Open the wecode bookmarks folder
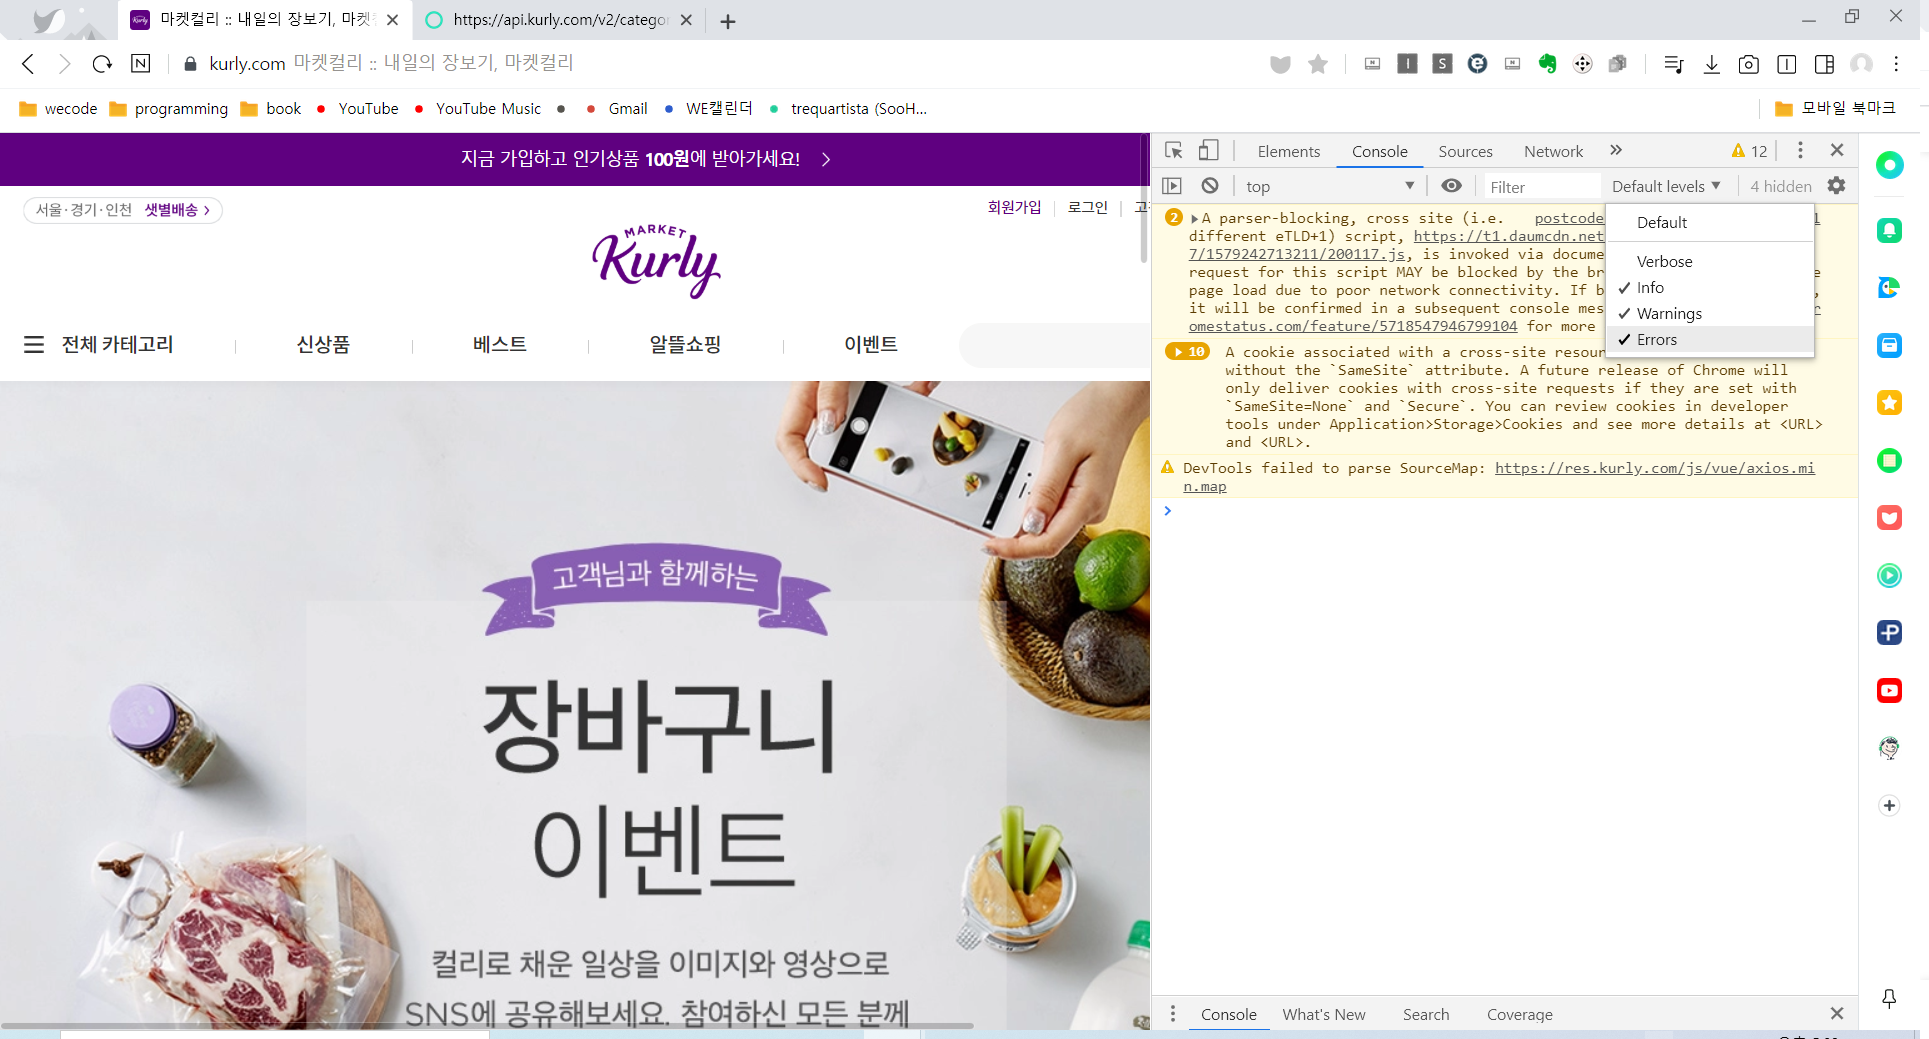 click(58, 108)
